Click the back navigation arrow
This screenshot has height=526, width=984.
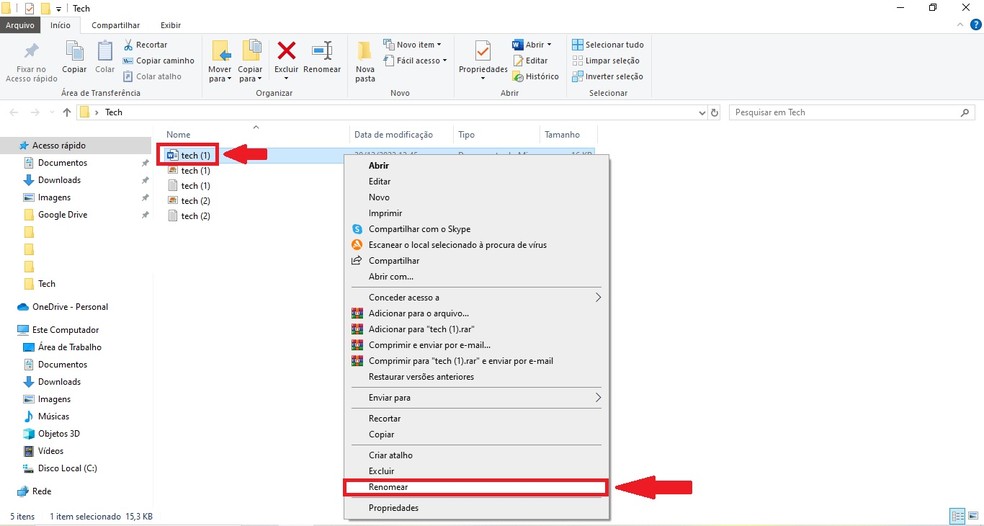click(14, 112)
